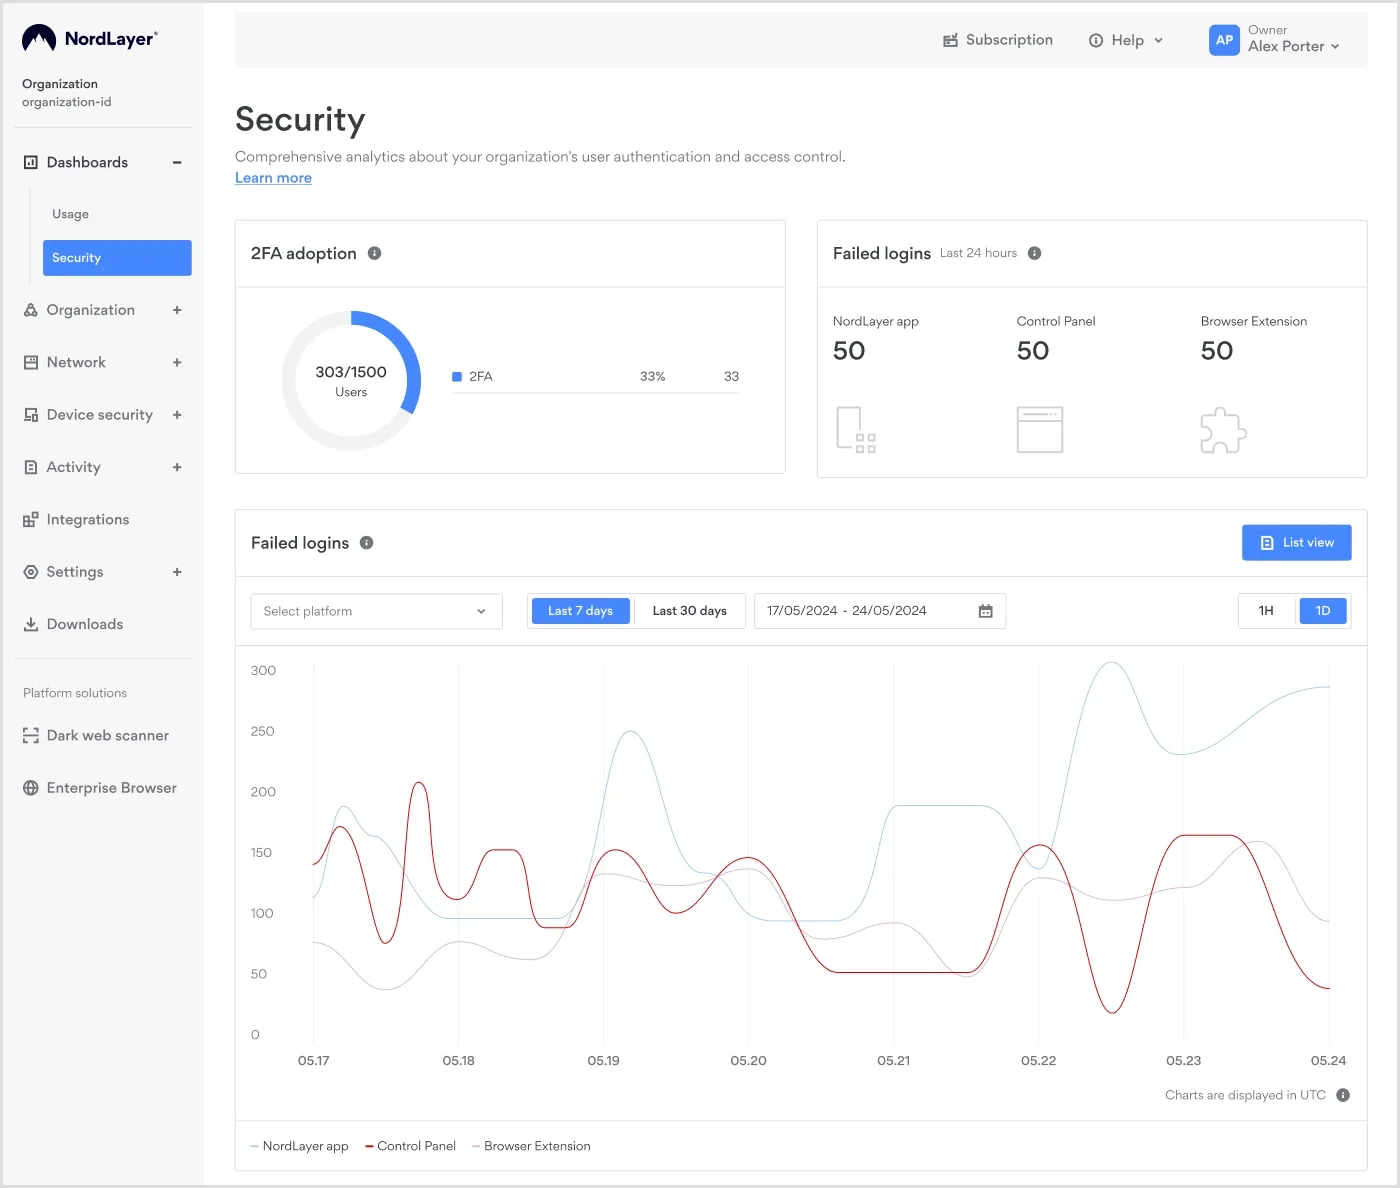
Task: Click the date range input field
Action: point(880,611)
